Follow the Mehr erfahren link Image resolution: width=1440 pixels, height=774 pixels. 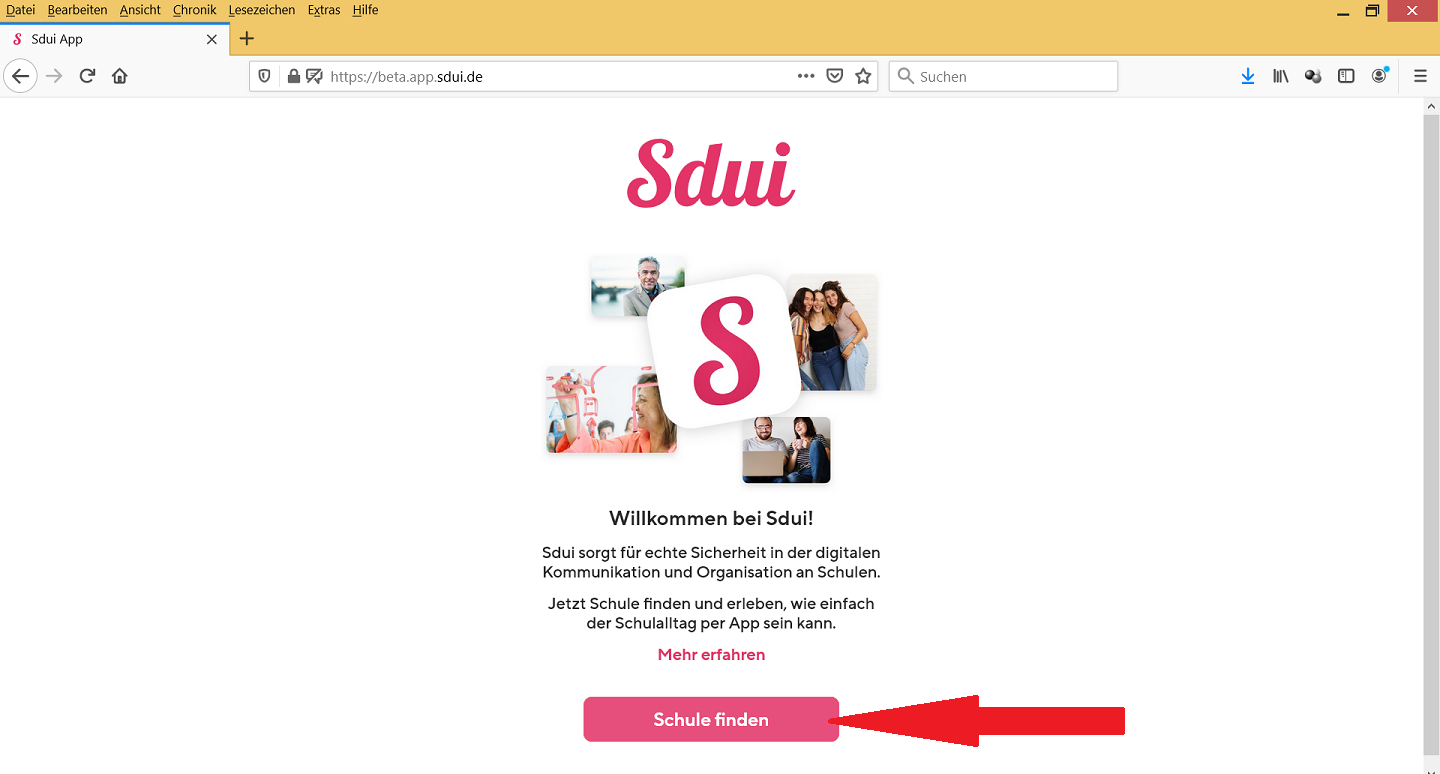[x=711, y=655]
